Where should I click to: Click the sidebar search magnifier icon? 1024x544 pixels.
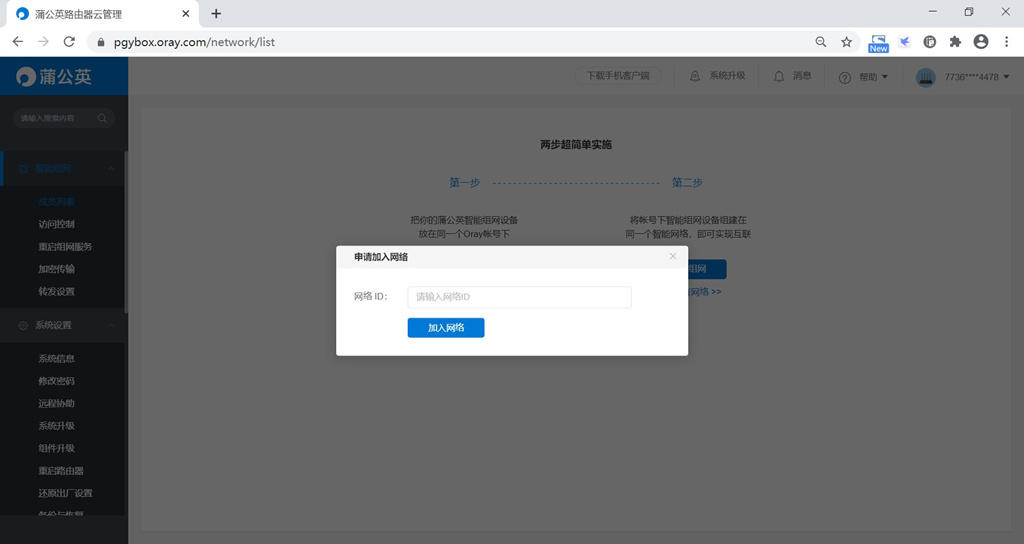tap(102, 118)
